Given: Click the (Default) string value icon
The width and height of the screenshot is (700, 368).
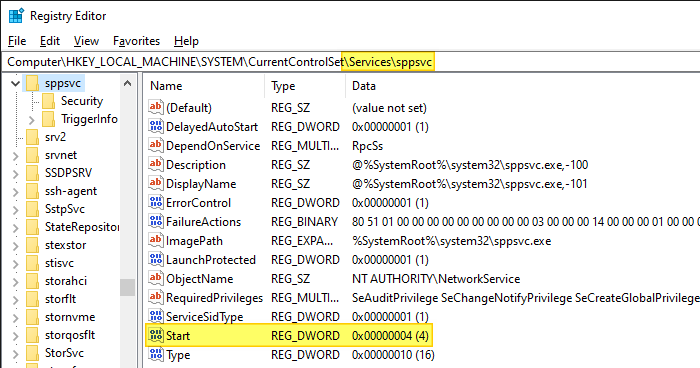Looking at the screenshot, I should [x=156, y=107].
